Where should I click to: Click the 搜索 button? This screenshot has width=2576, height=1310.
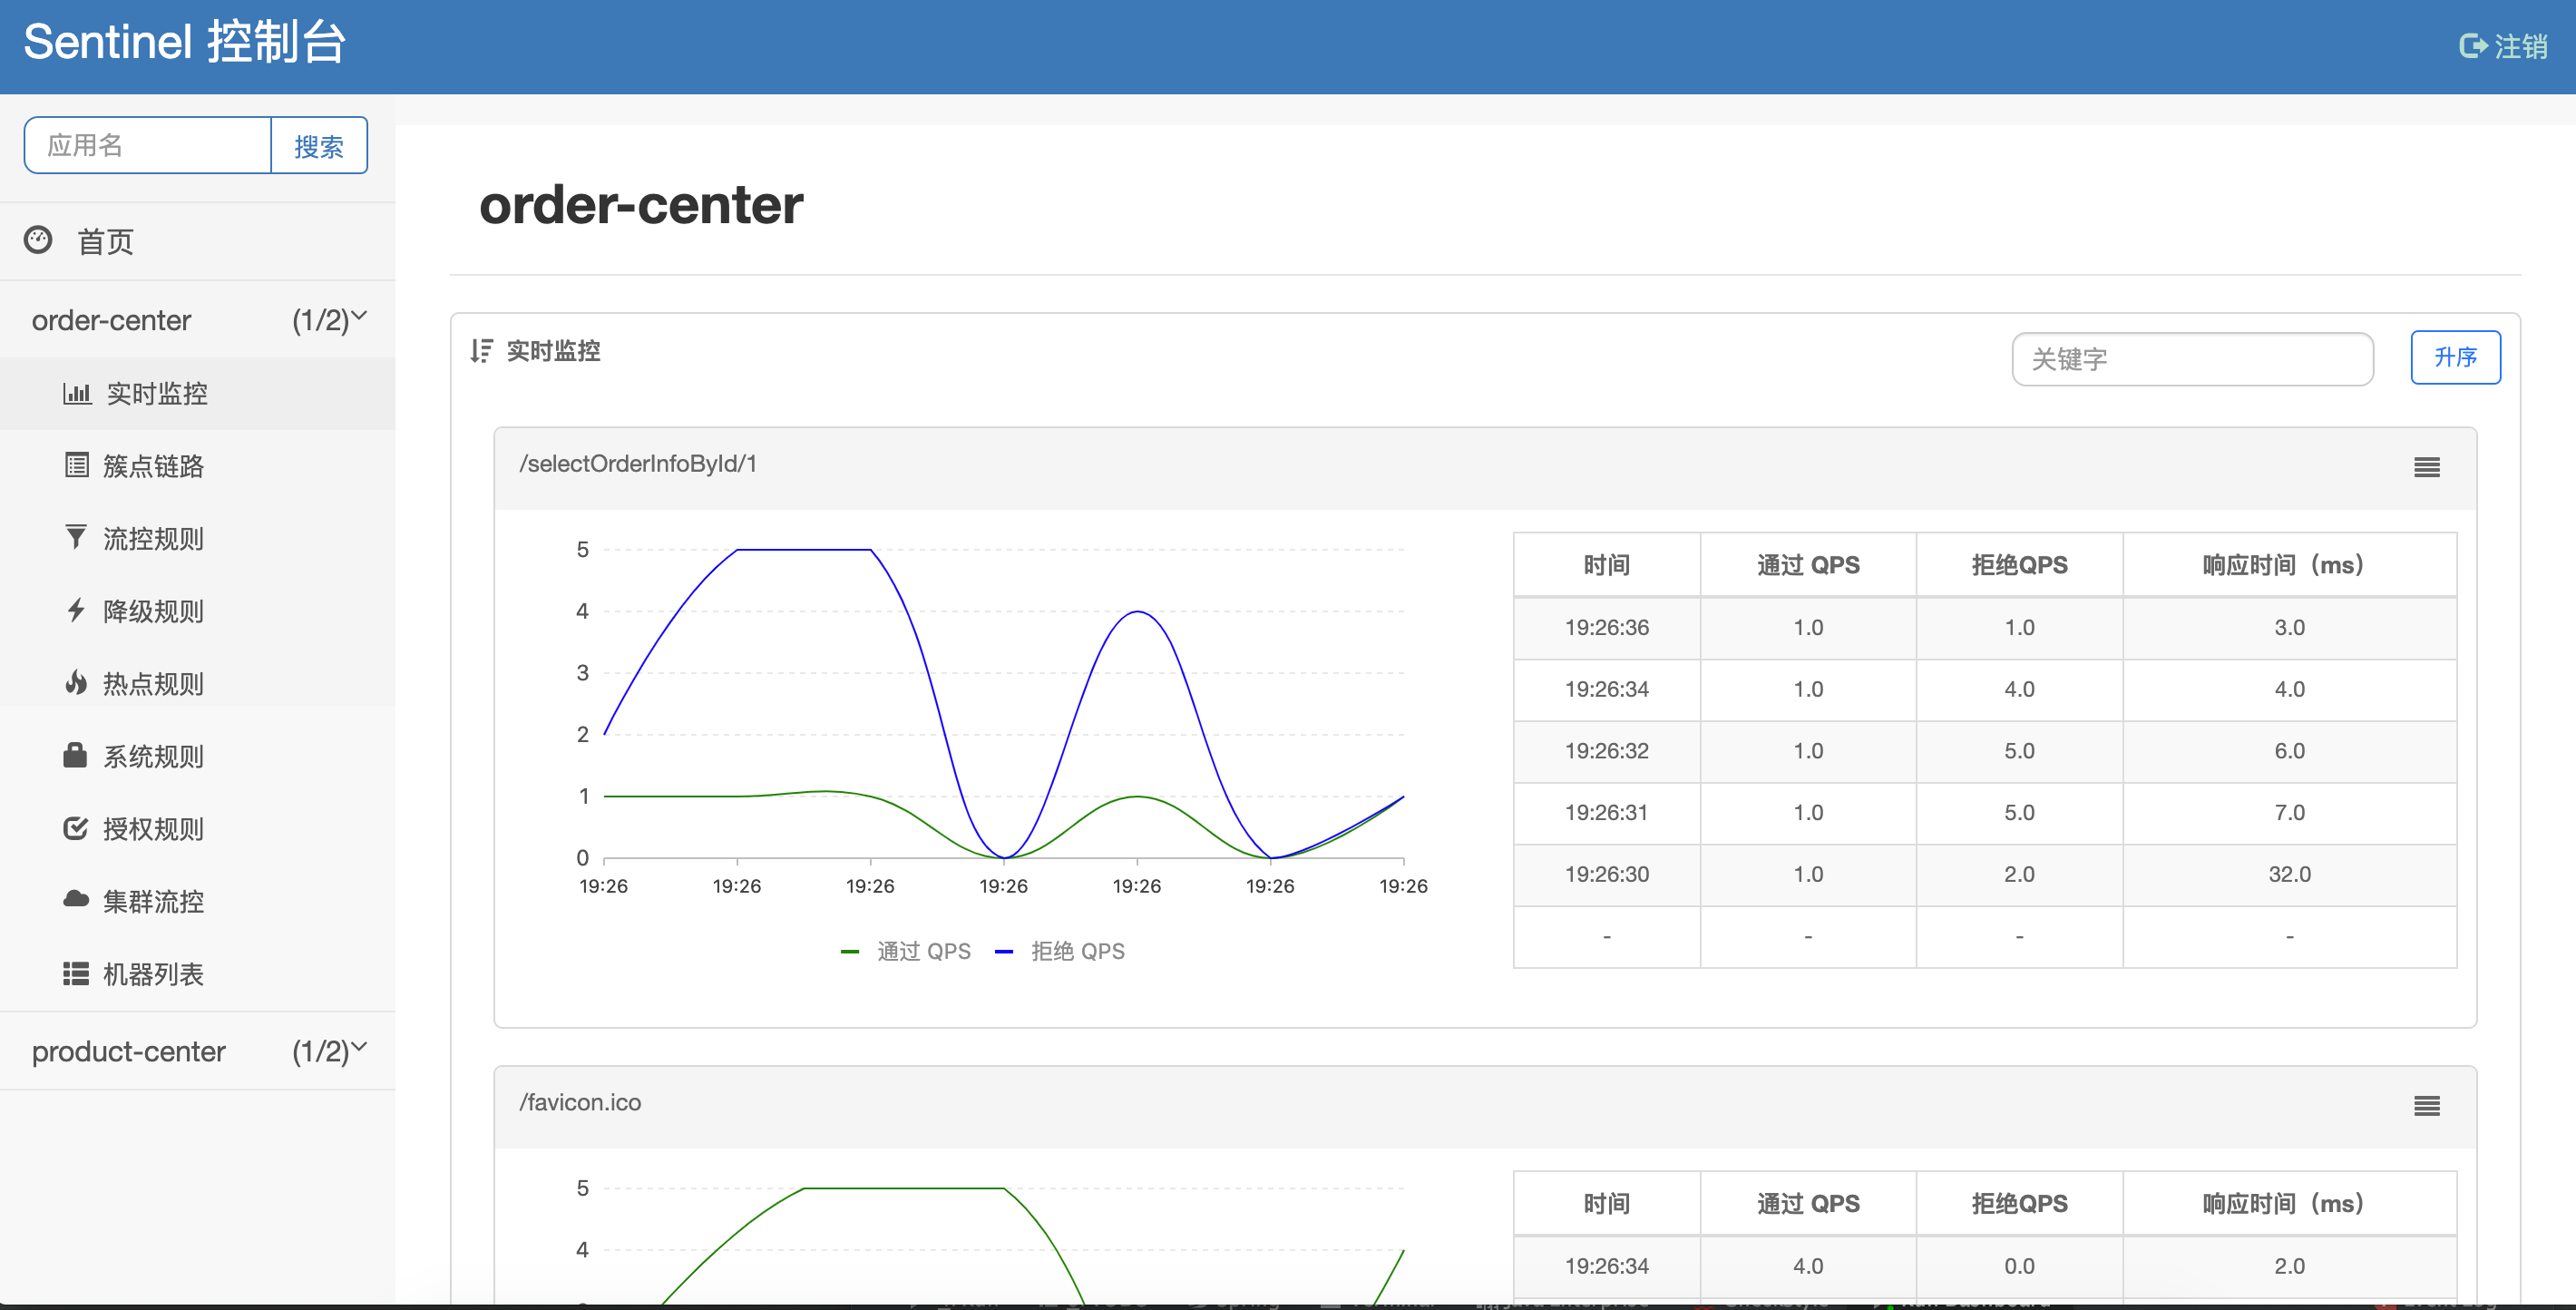click(319, 146)
